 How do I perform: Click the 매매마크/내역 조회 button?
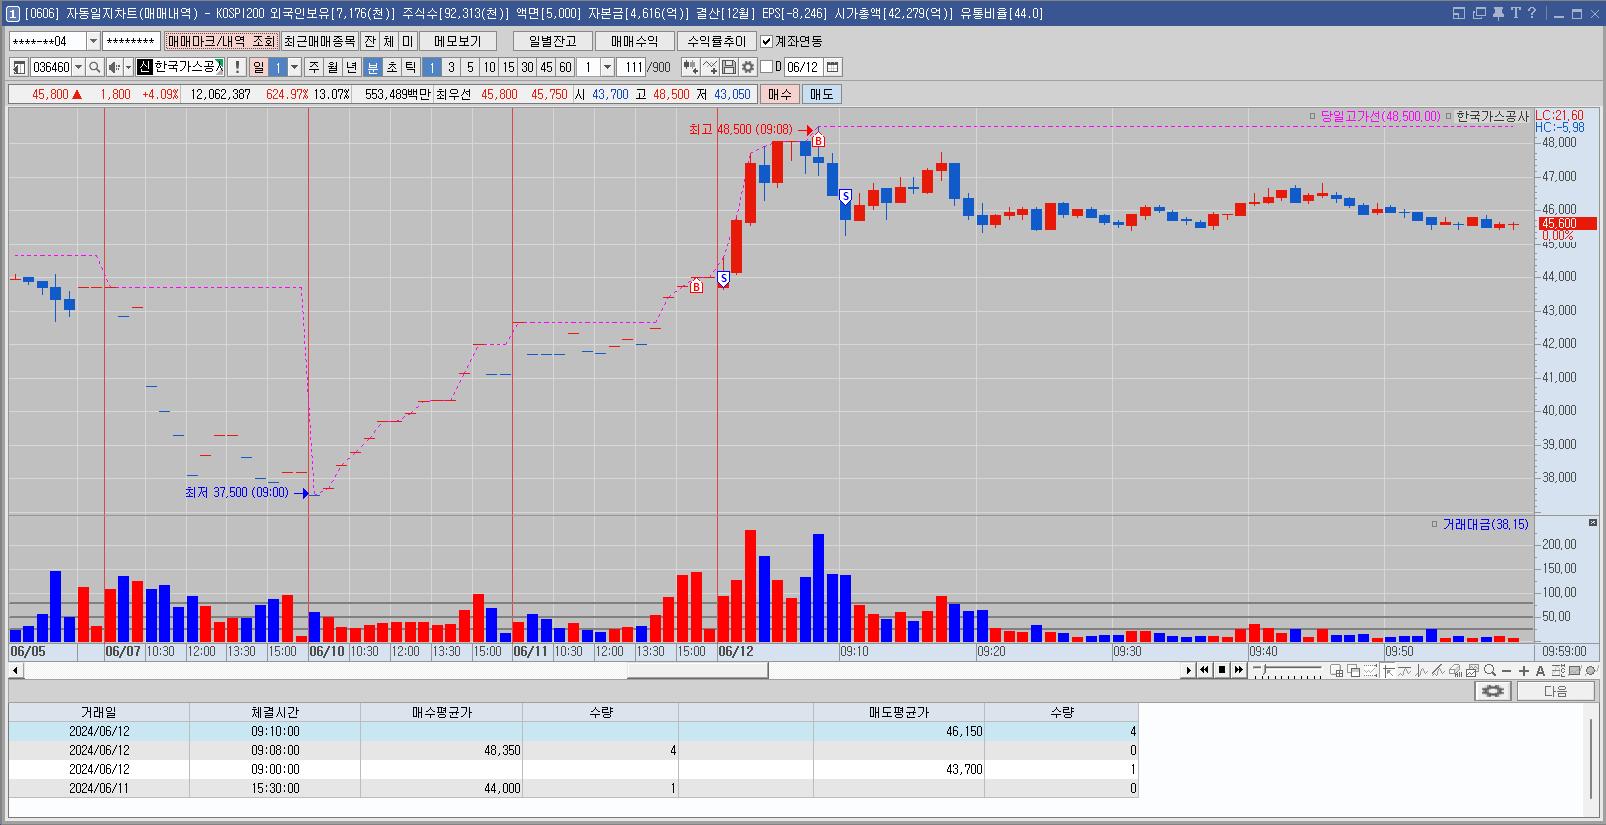pos(220,41)
